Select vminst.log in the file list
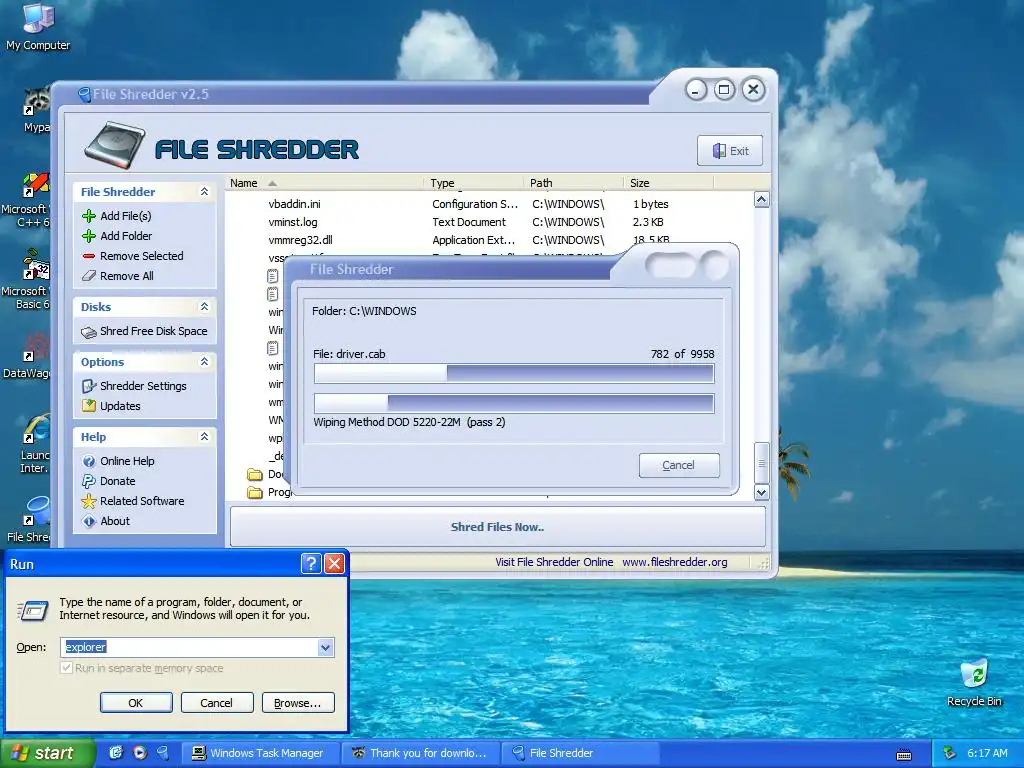The image size is (1024, 768). click(x=293, y=222)
